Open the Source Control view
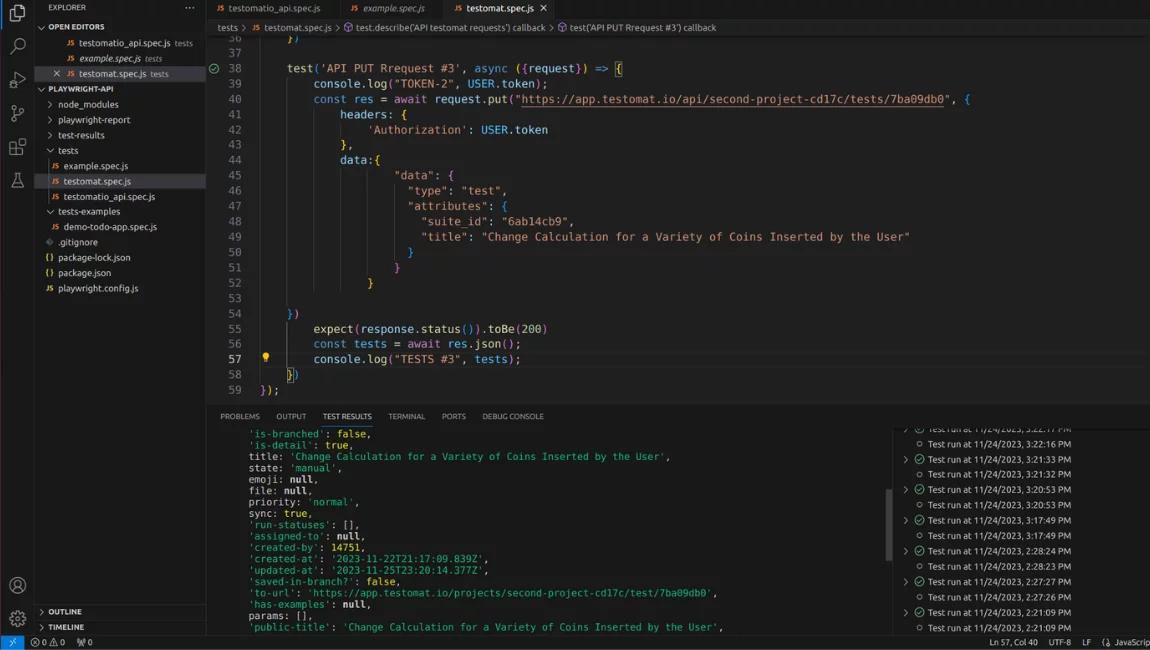Image resolution: width=1150 pixels, height=650 pixels. pyautogui.click(x=17, y=114)
